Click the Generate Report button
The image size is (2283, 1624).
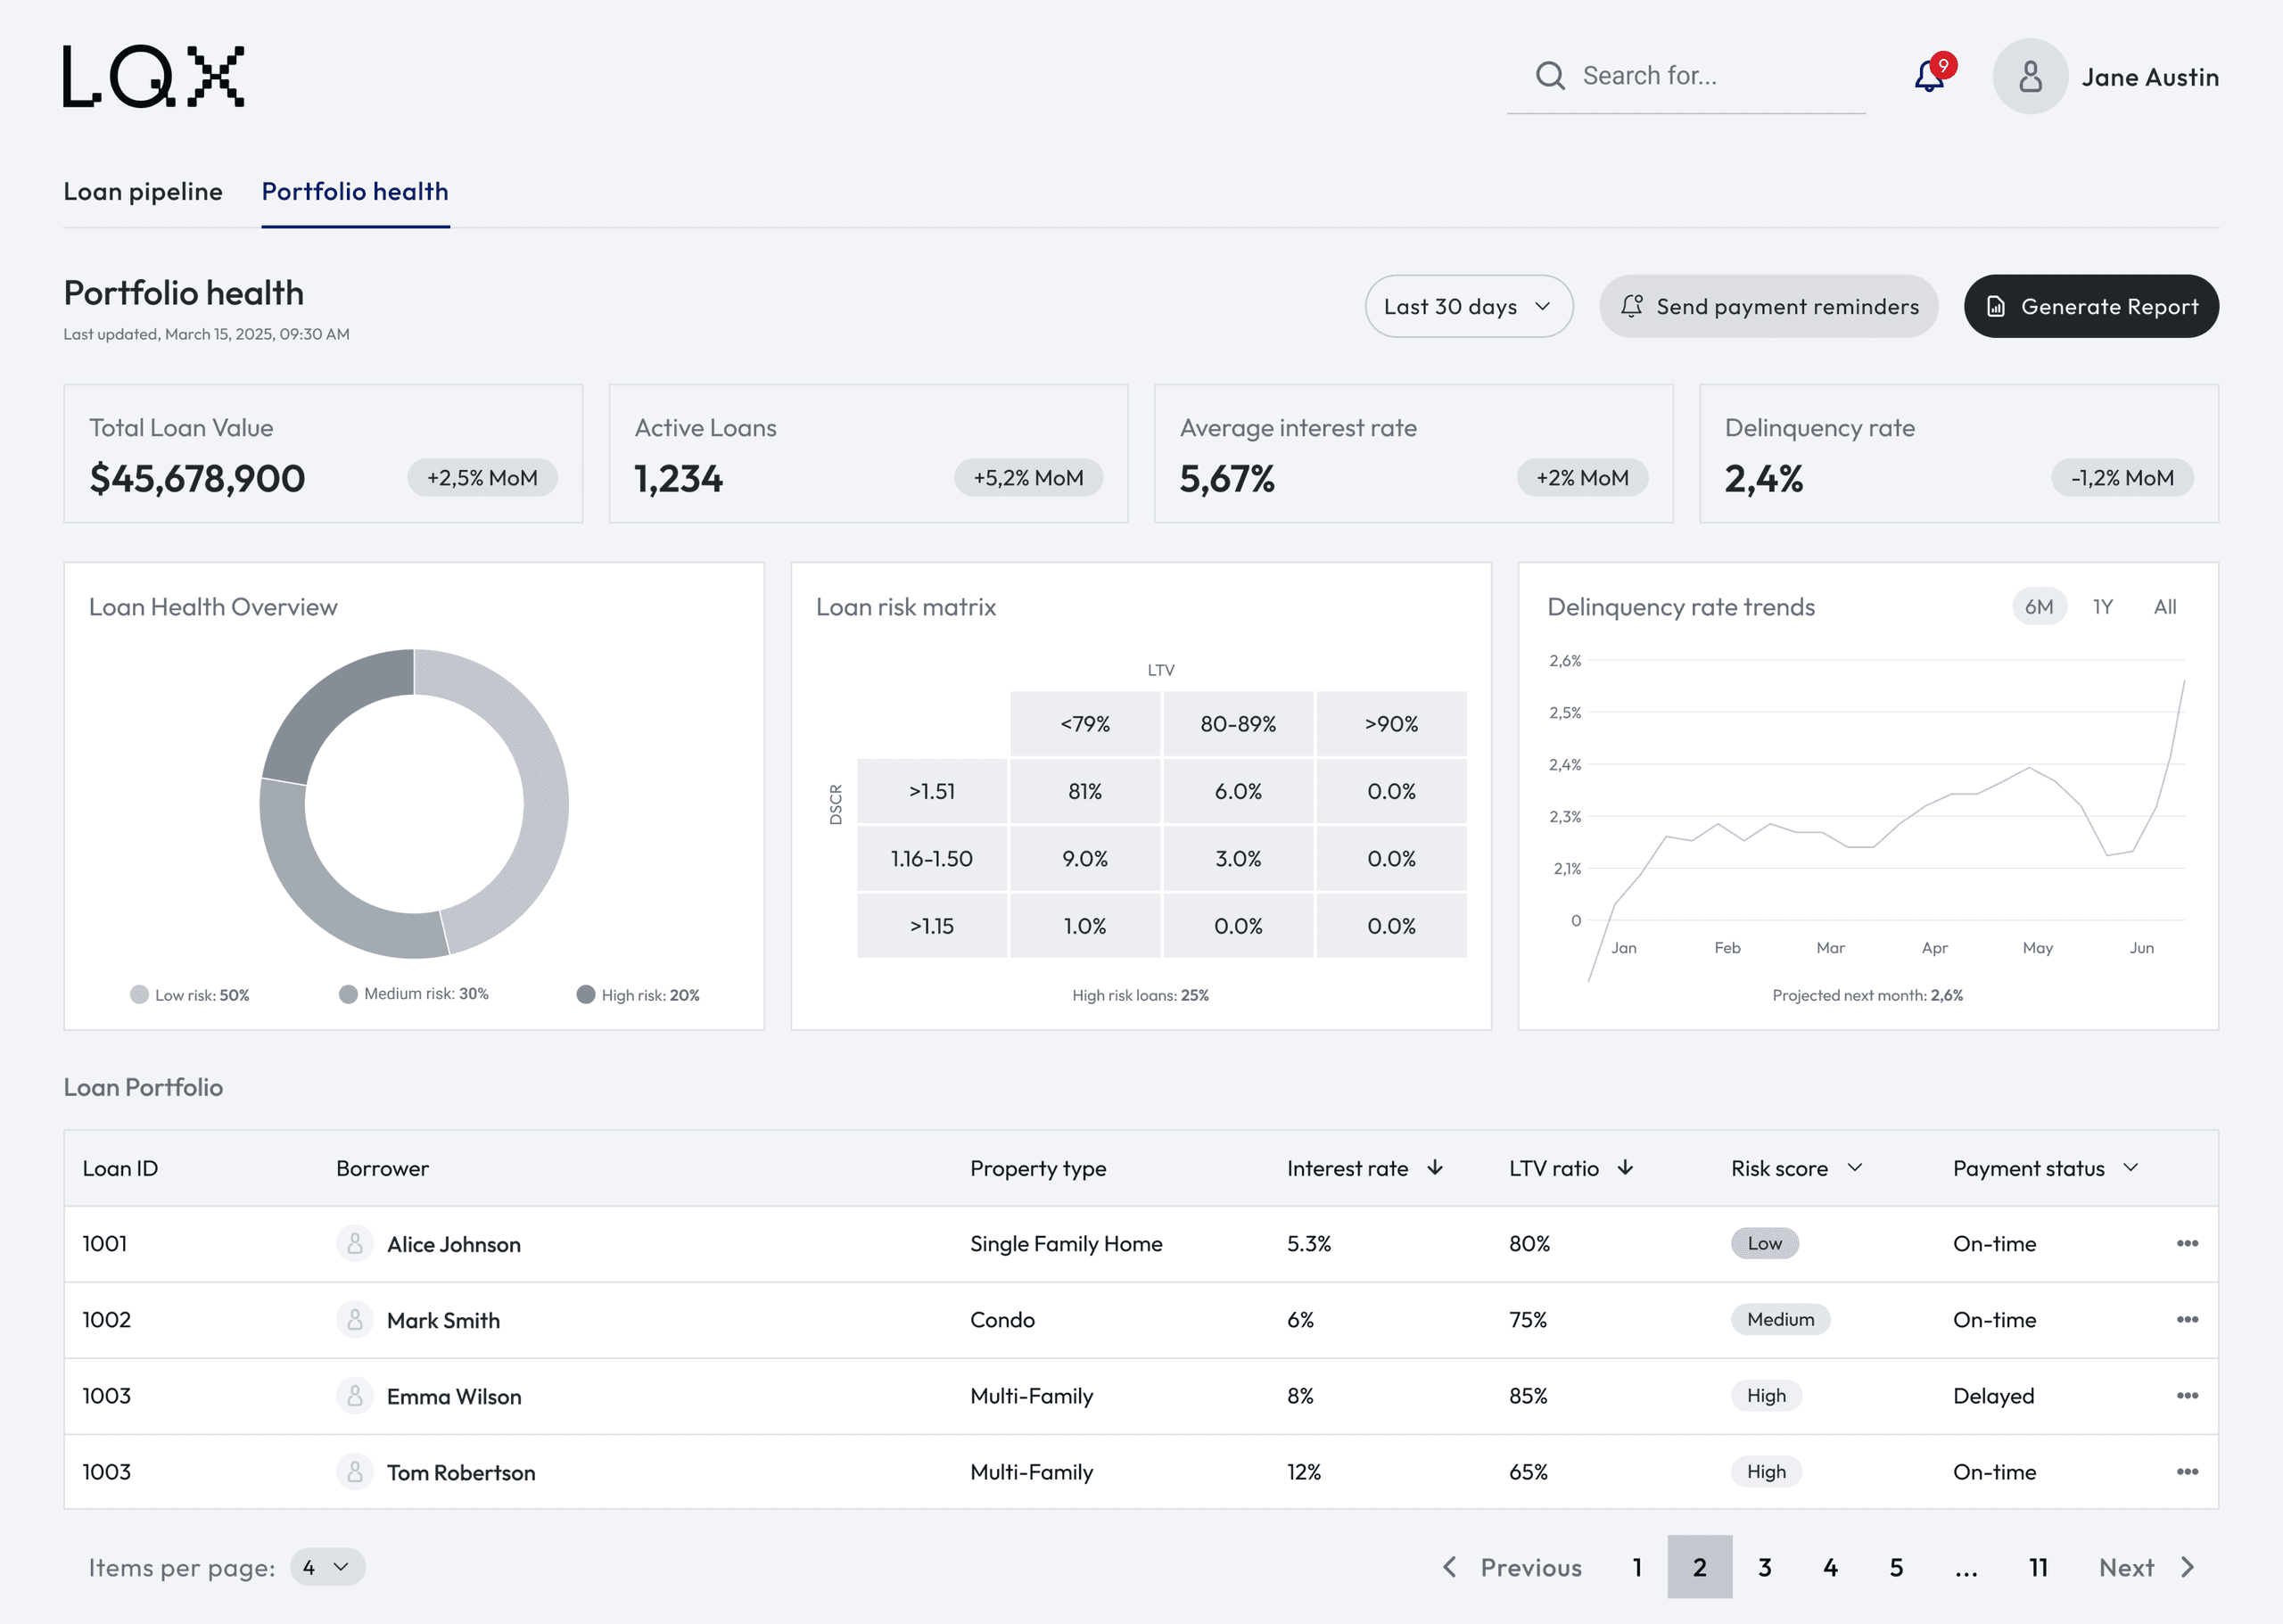[2090, 306]
